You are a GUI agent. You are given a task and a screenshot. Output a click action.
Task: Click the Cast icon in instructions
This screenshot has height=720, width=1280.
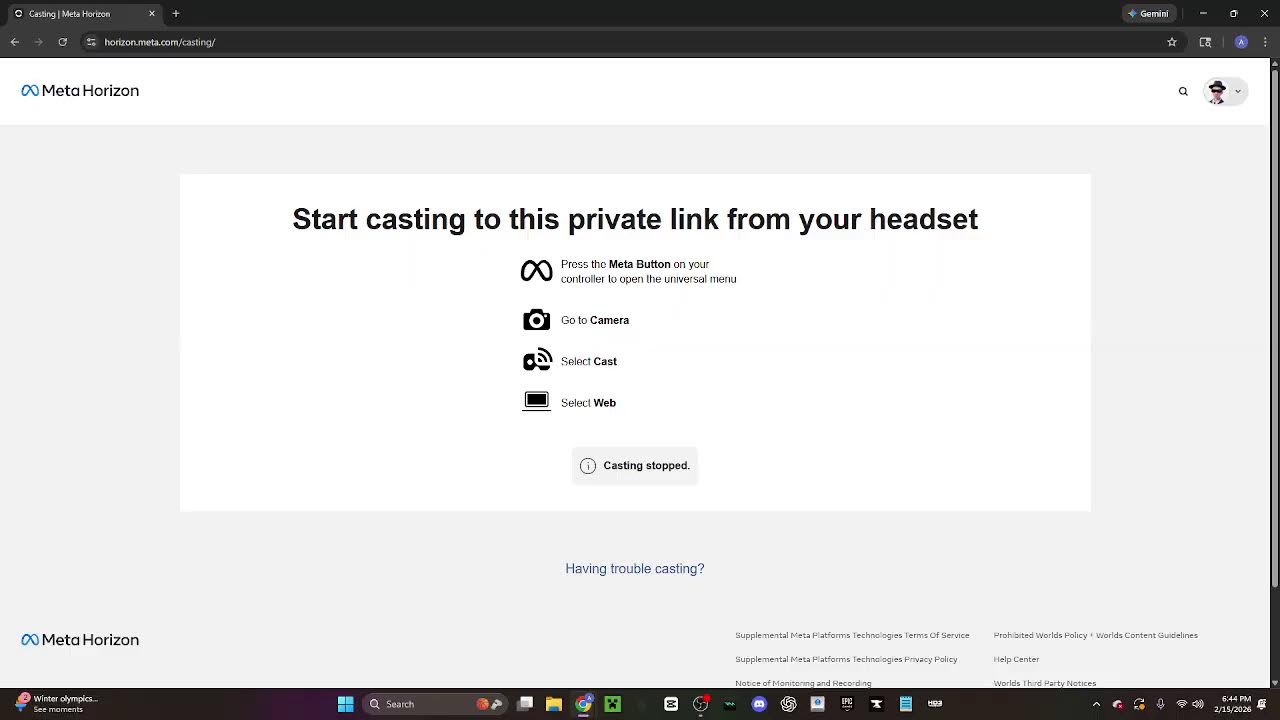click(537, 360)
